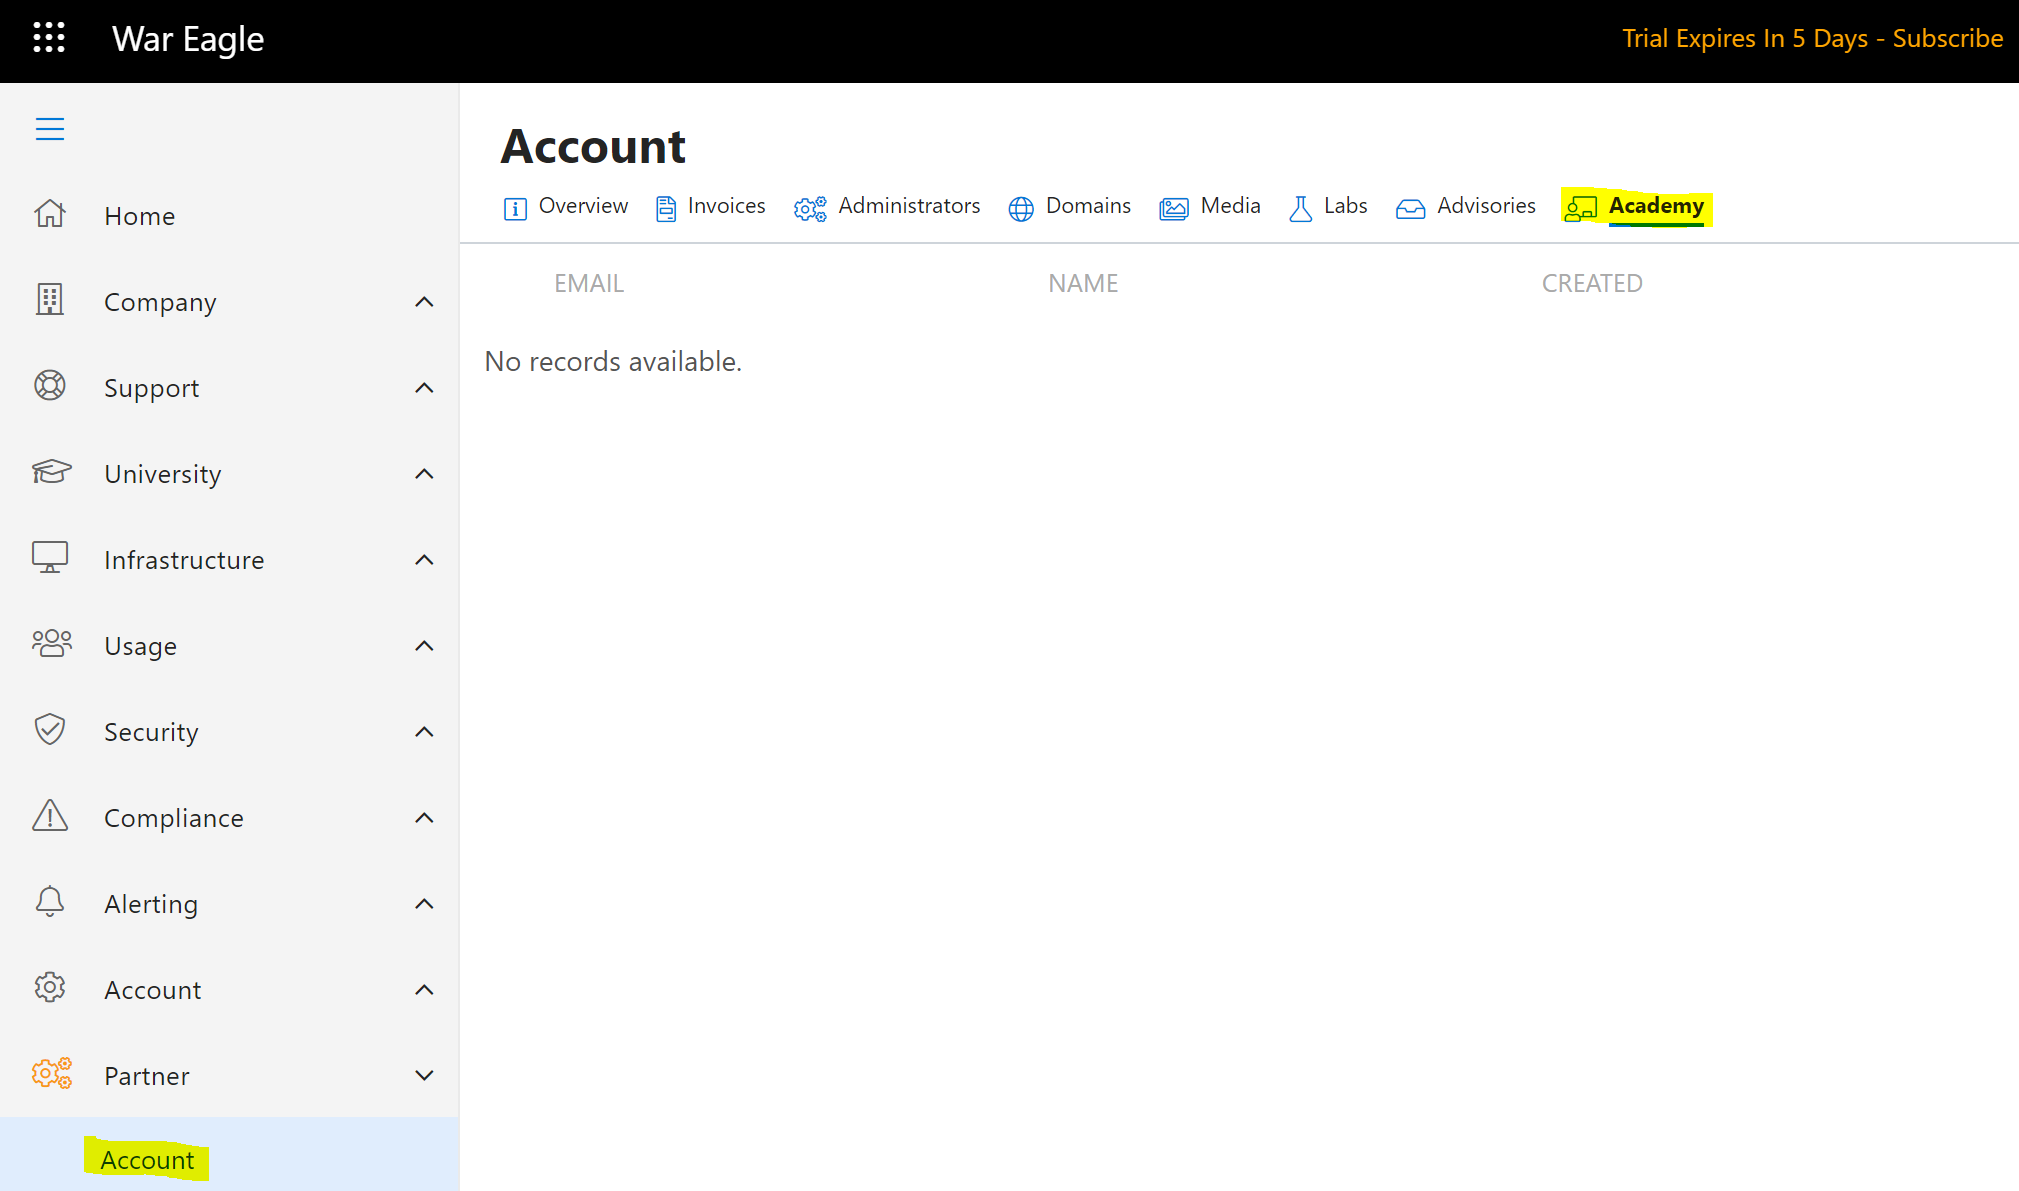2019x1191 pixels.
Task: Click the Compliance warning triangle icon
Action: 50,816
